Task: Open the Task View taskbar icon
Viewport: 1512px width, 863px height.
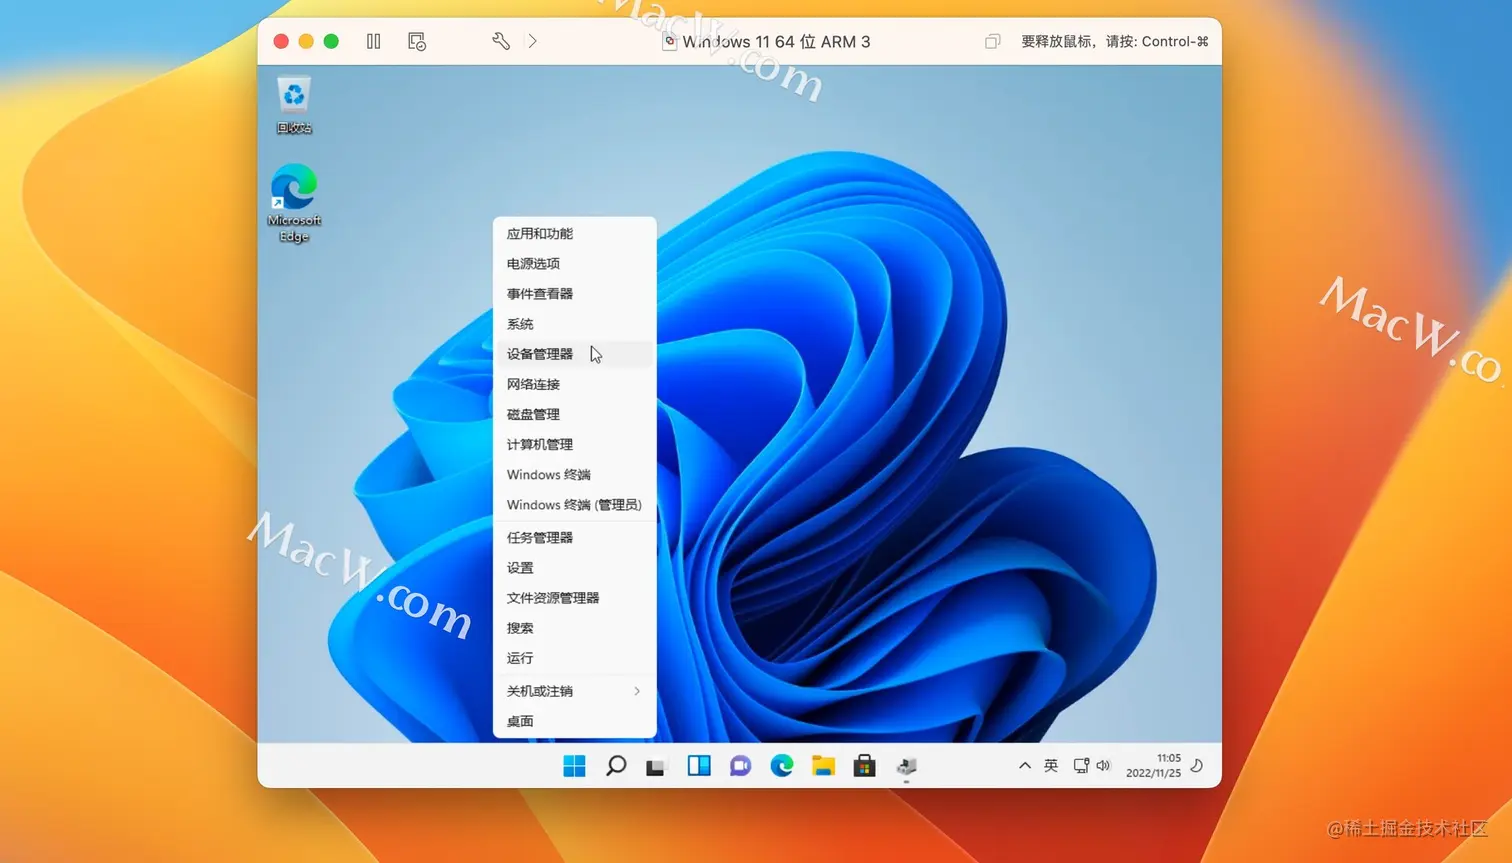Action: pos(656,766)
